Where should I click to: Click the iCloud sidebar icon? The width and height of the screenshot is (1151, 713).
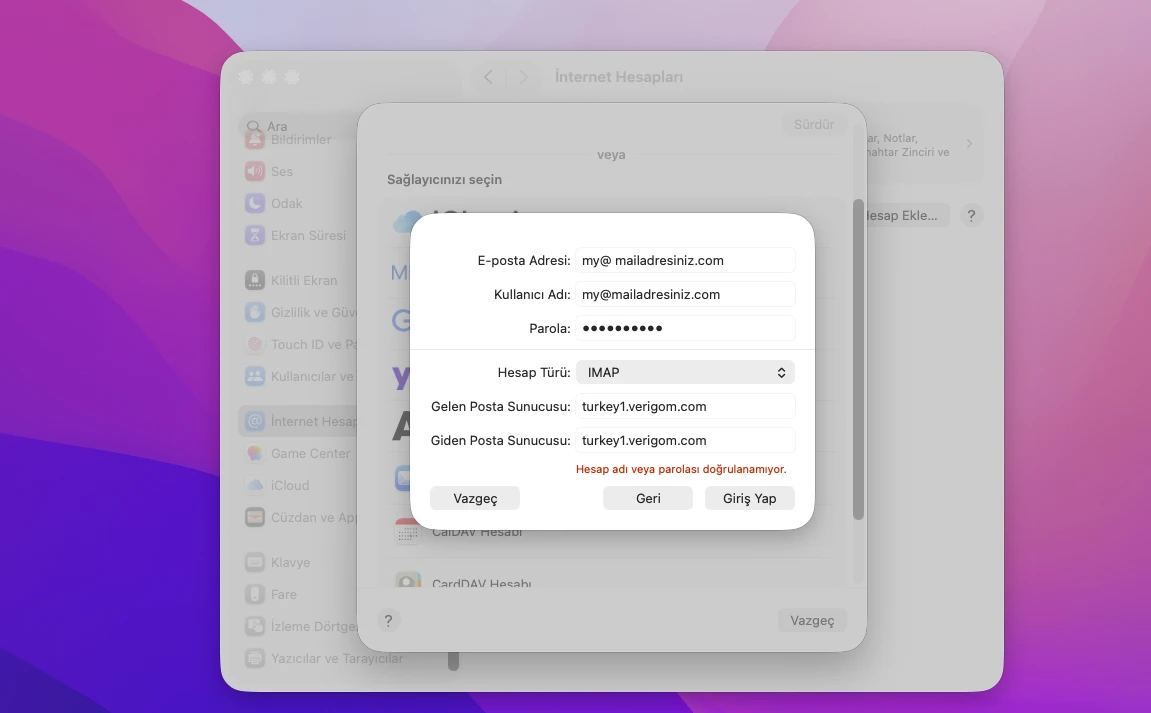pos(255,486)
